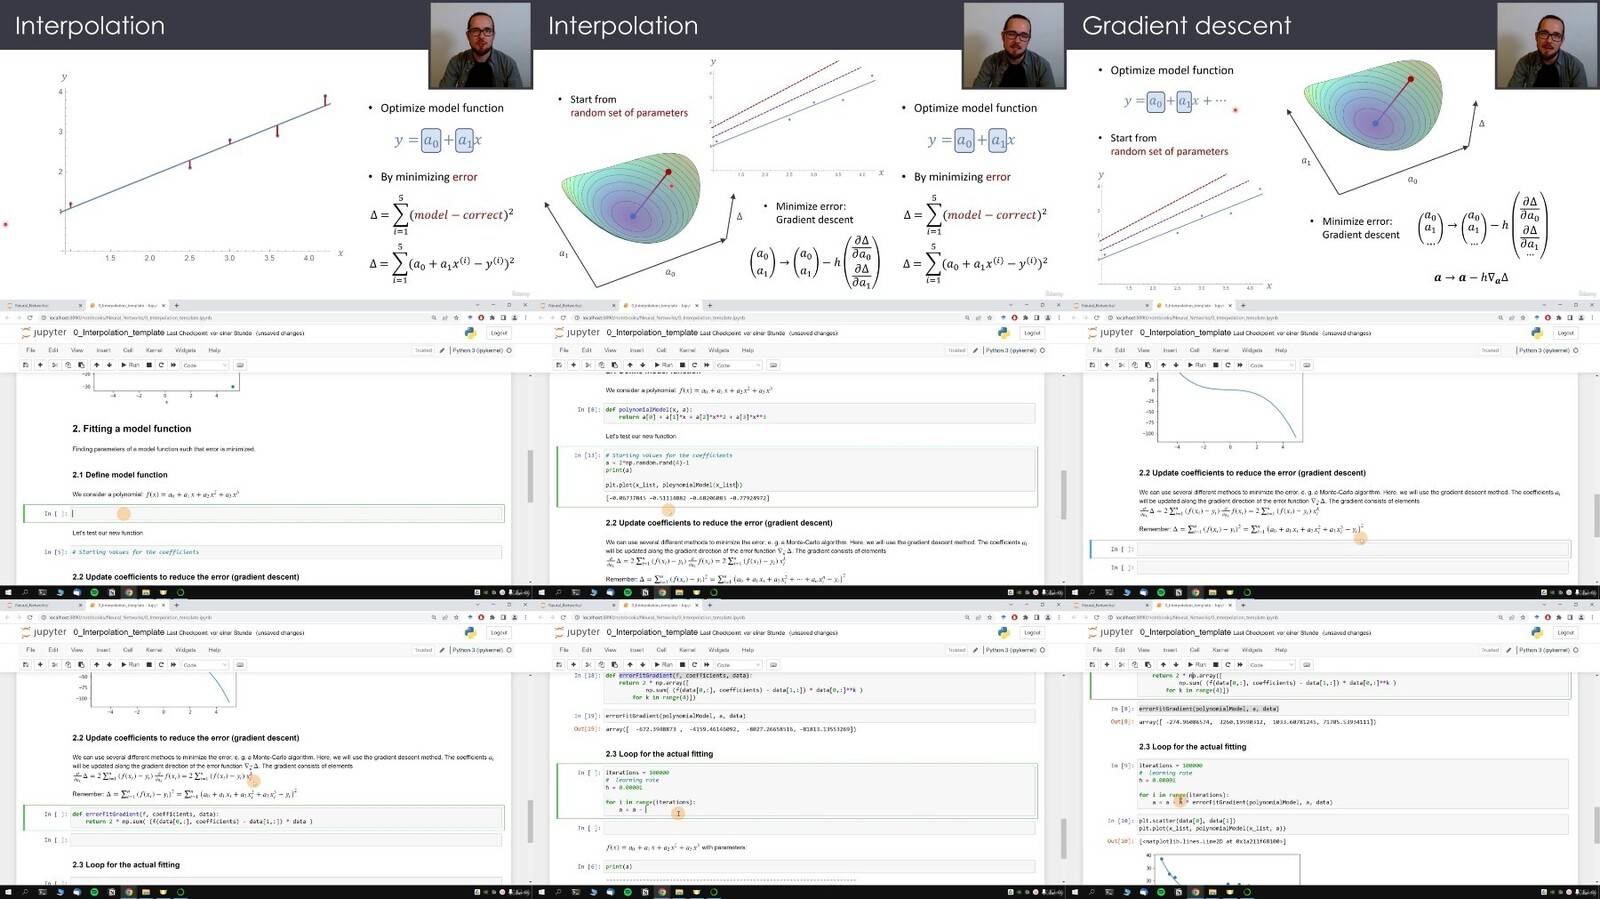The image size is (1600, 899).
Task: Open File menu in notebook showing empty 2.1 Define model function cell
Action: [x=31, y=350]
